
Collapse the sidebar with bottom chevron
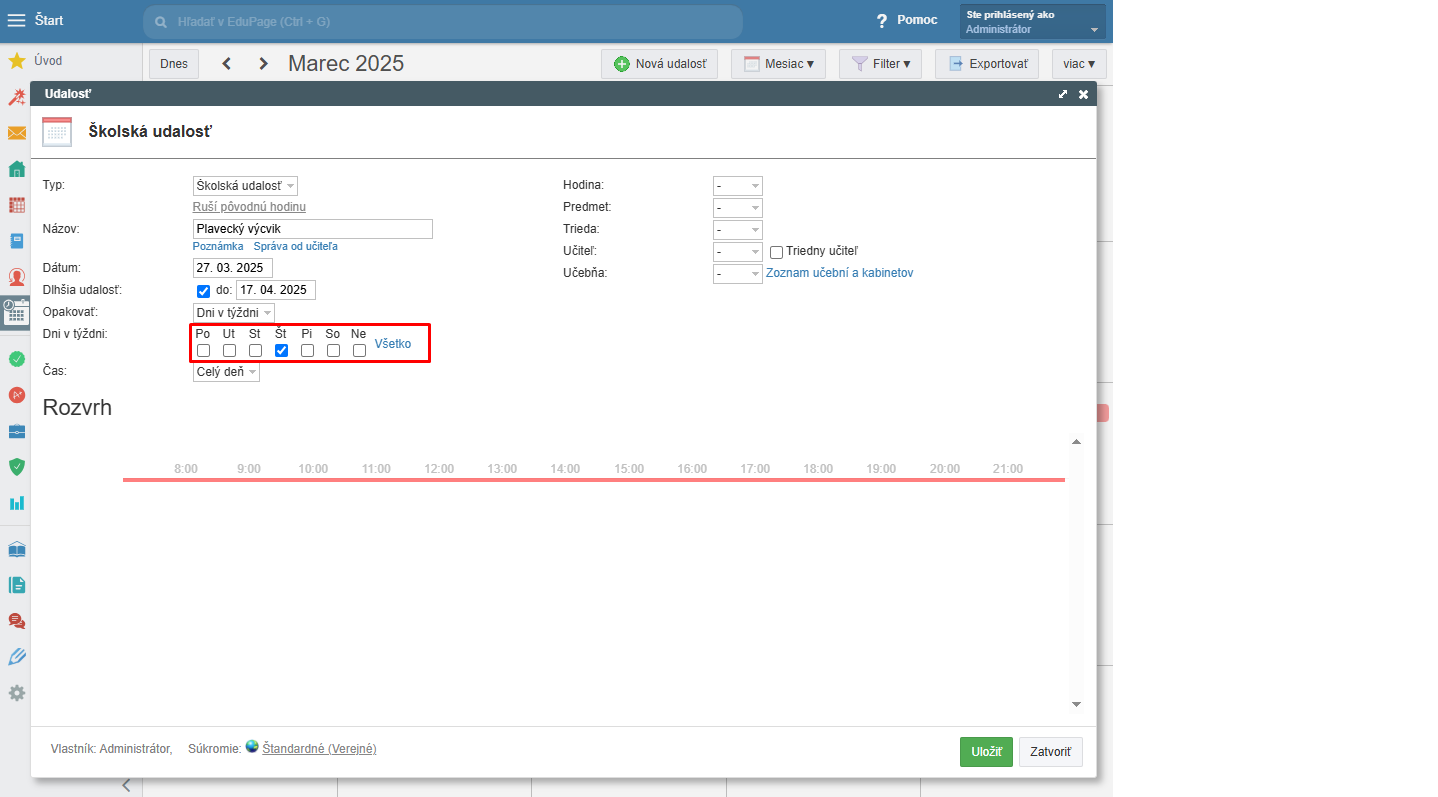point(126,785)
